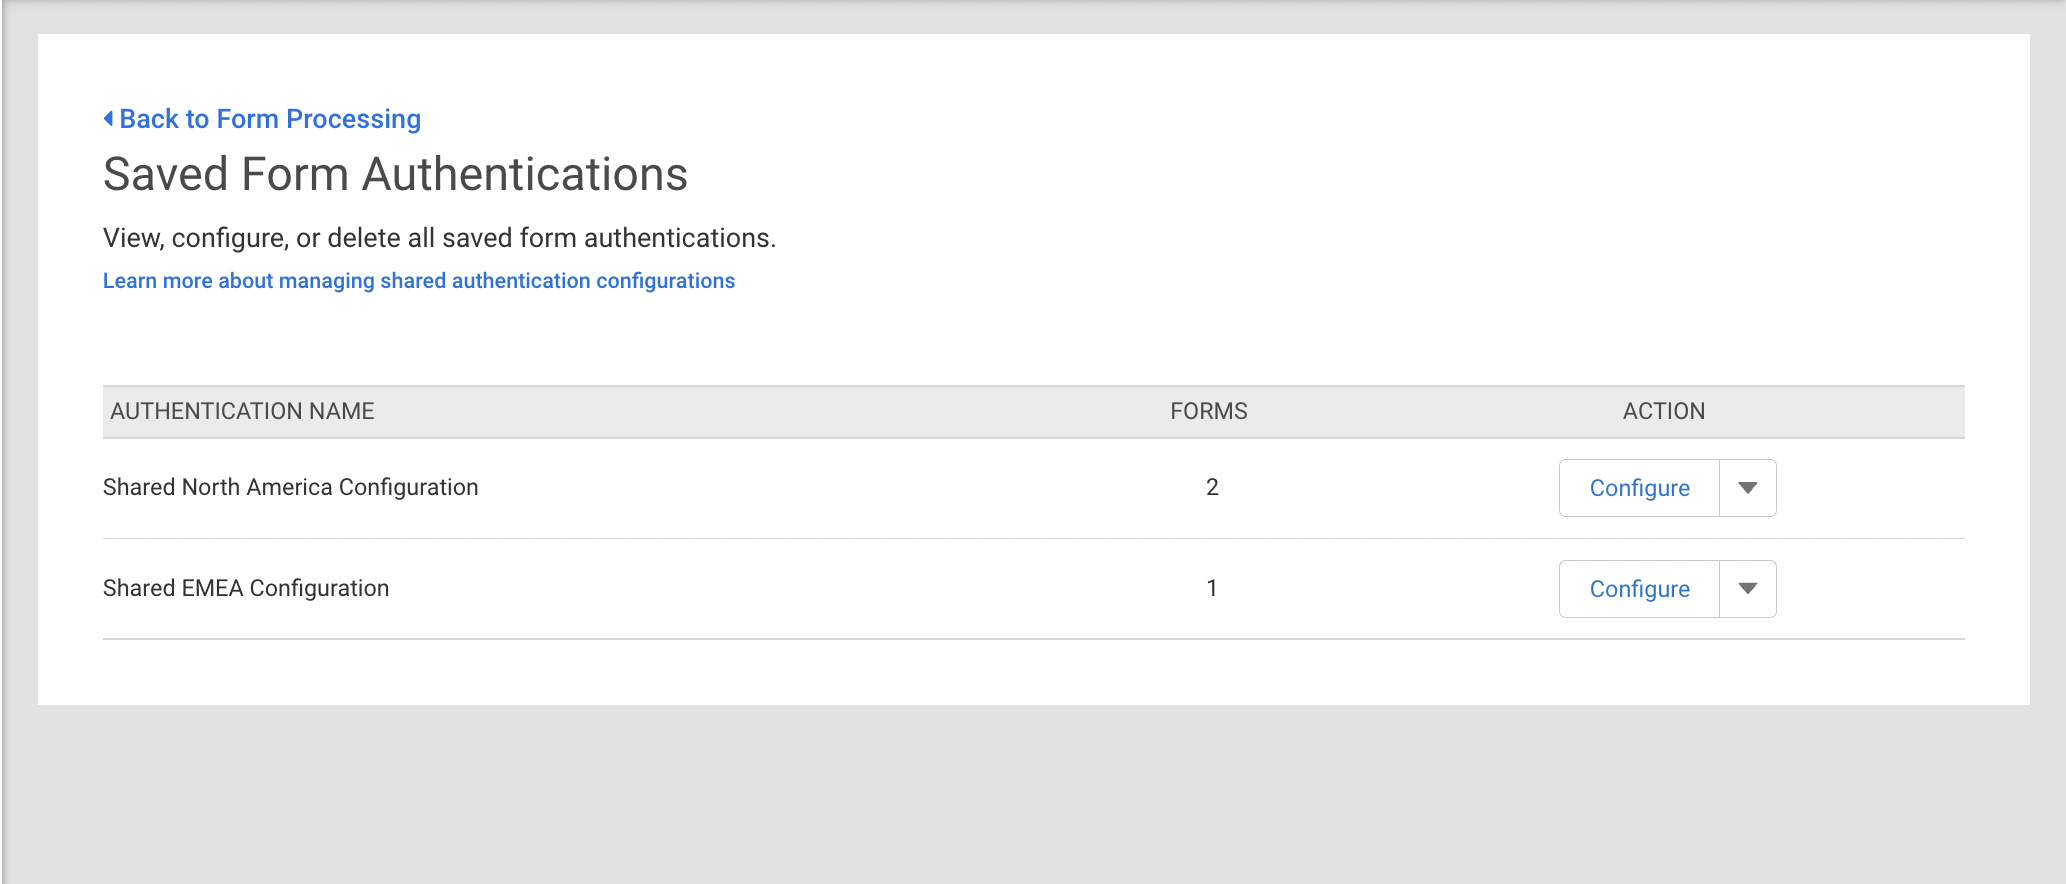The width and height of the screenshot is (2066, 884).
Task: Configure the Shared EMEA Configuration
Action: 1639,589
